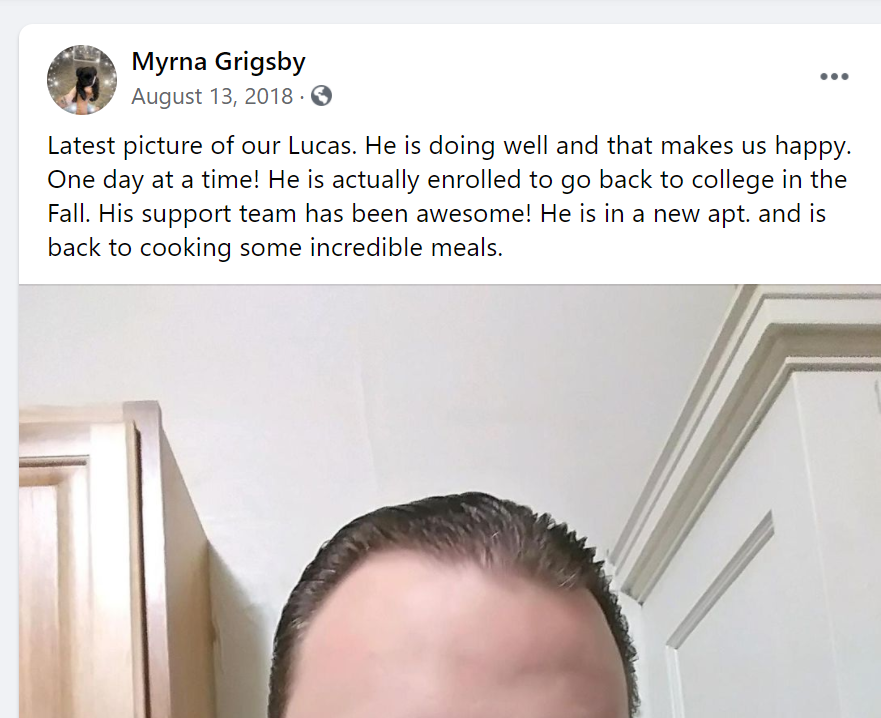Click the word 'Lucas' in the post
The image size is (881, 718).
(x=322, y=146)
